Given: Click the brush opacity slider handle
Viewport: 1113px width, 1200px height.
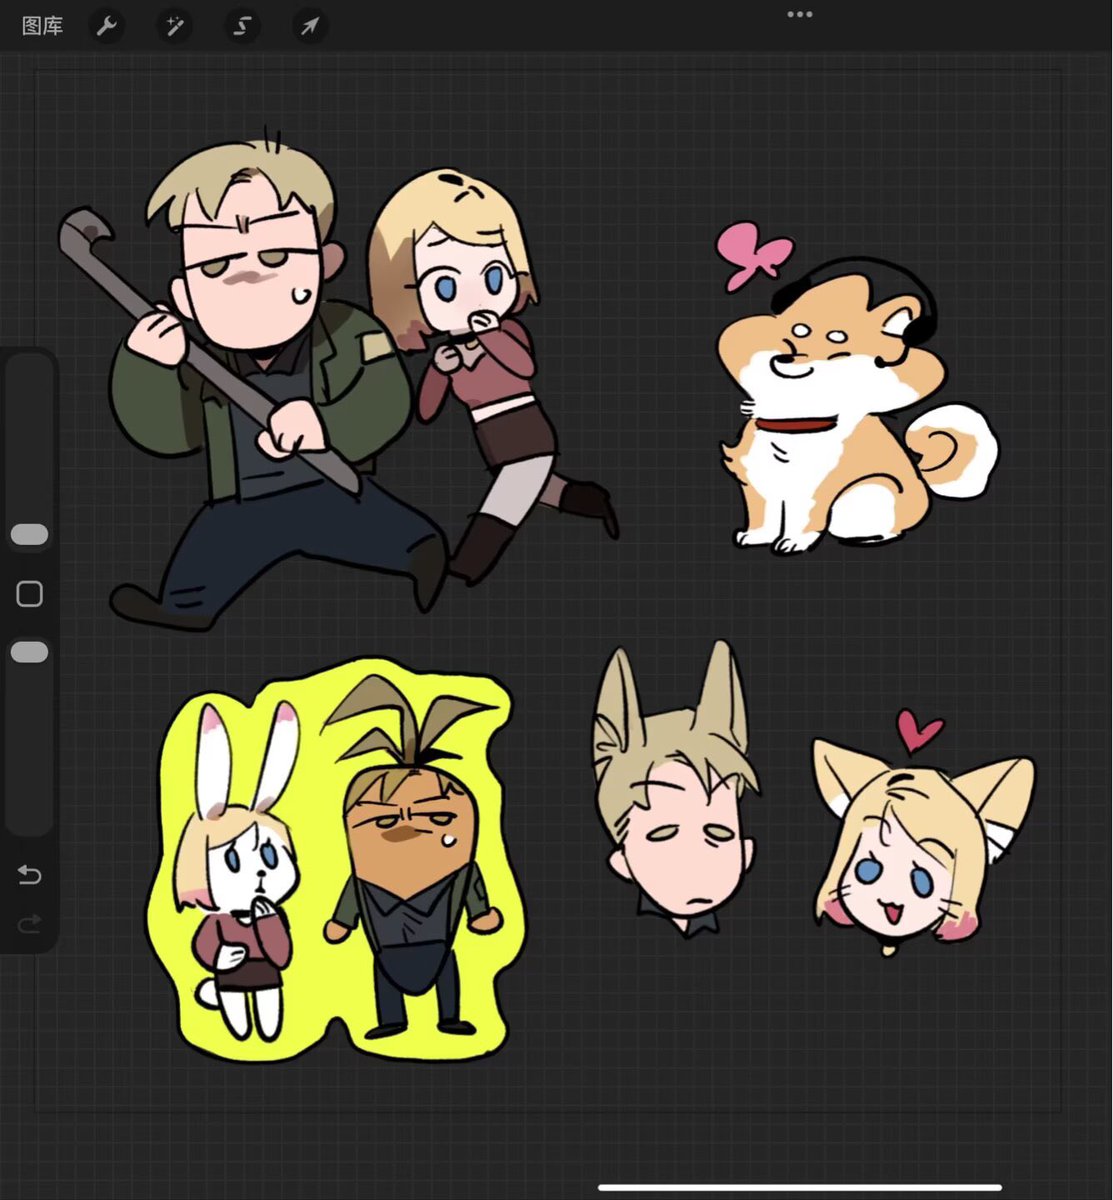Looking at the screenshot, I should tap(29, 652).
